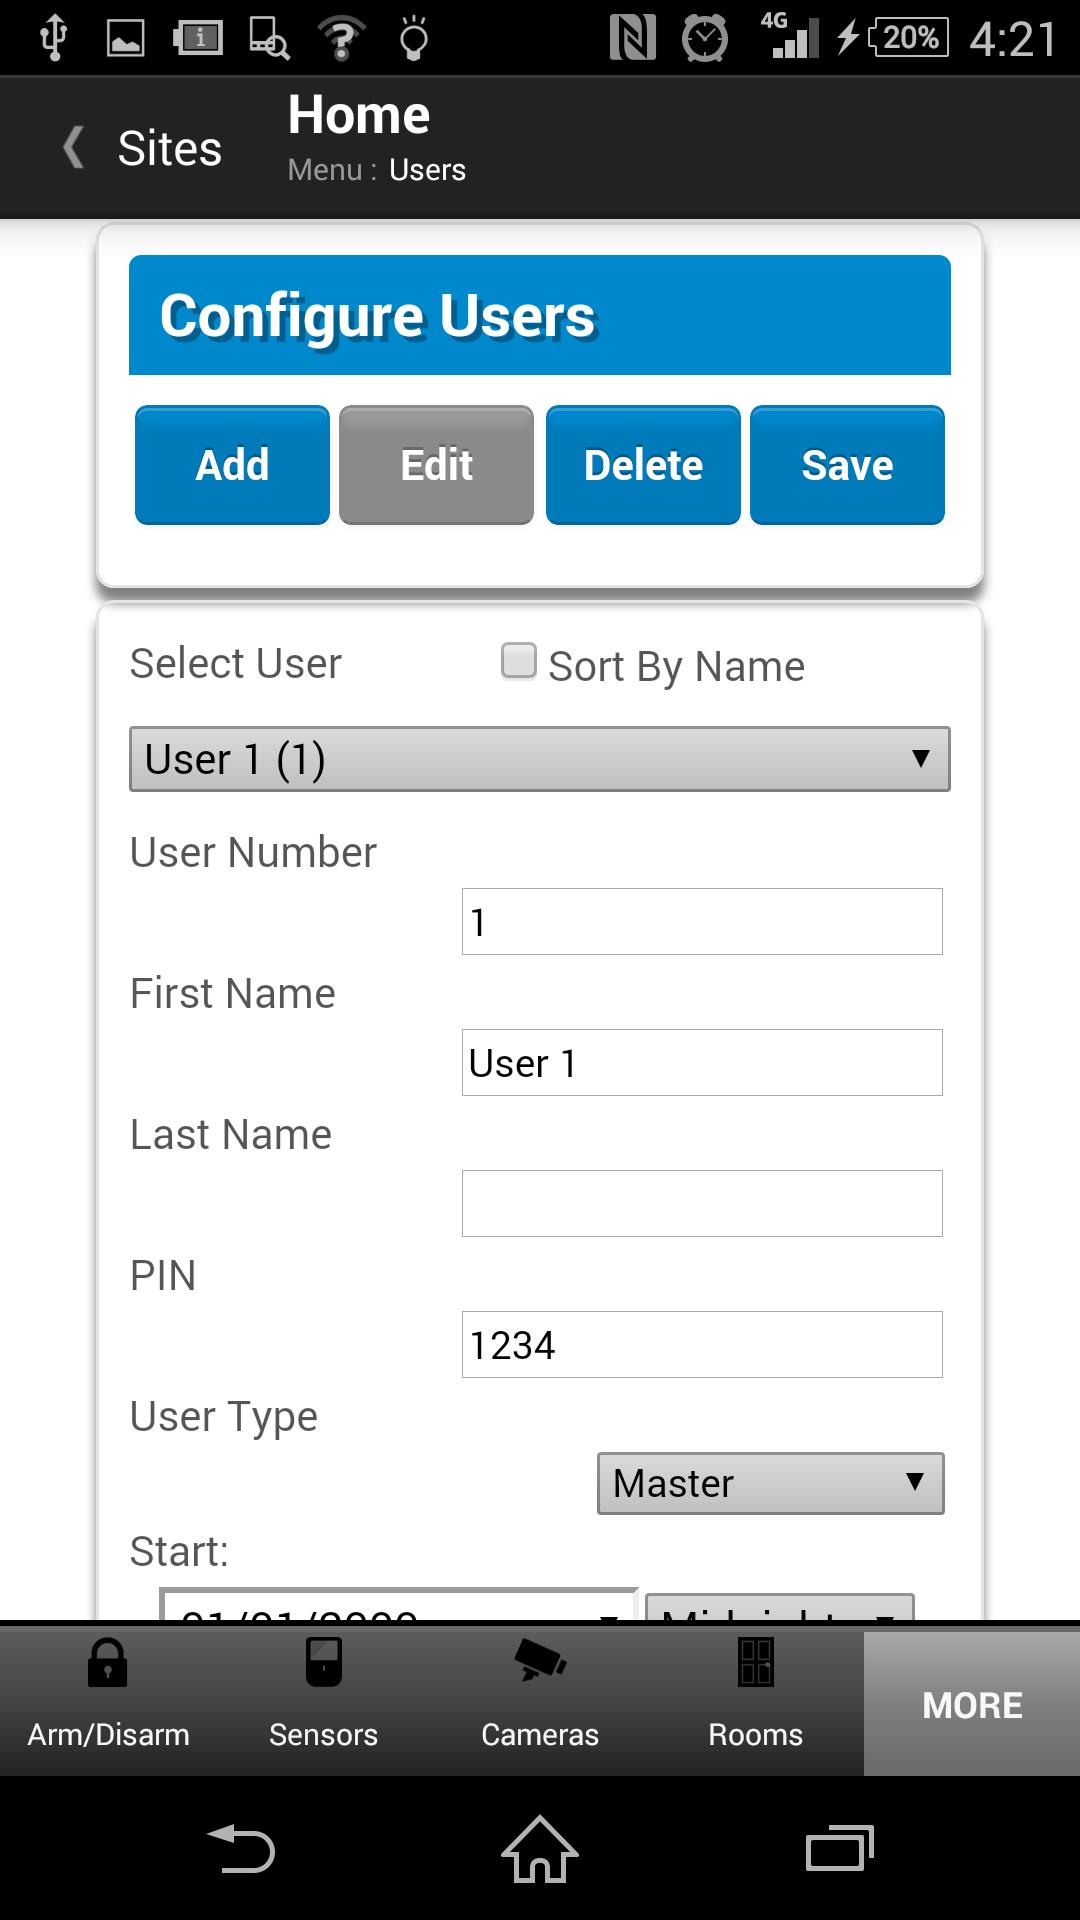Click the Edit button

(x=436, y=465)
